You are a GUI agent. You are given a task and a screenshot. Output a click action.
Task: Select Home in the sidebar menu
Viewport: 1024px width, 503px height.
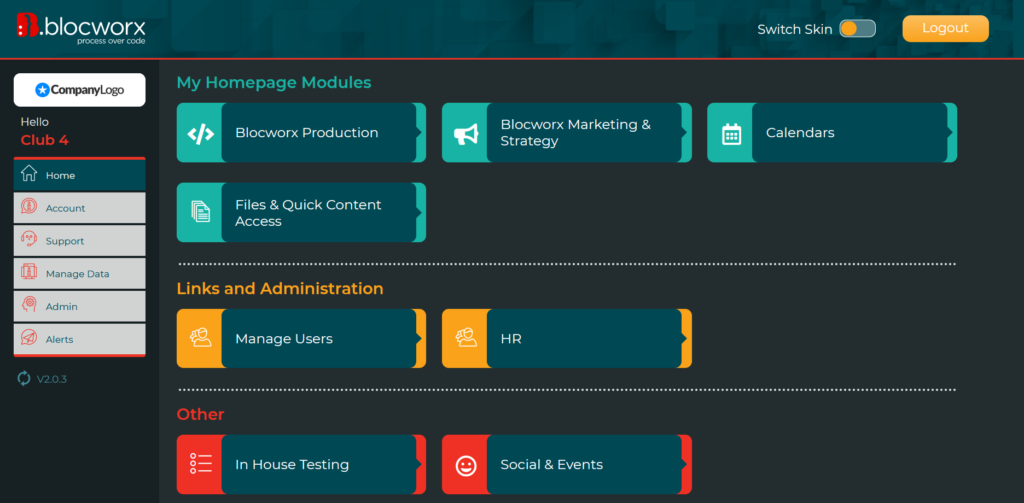[80, 175]
